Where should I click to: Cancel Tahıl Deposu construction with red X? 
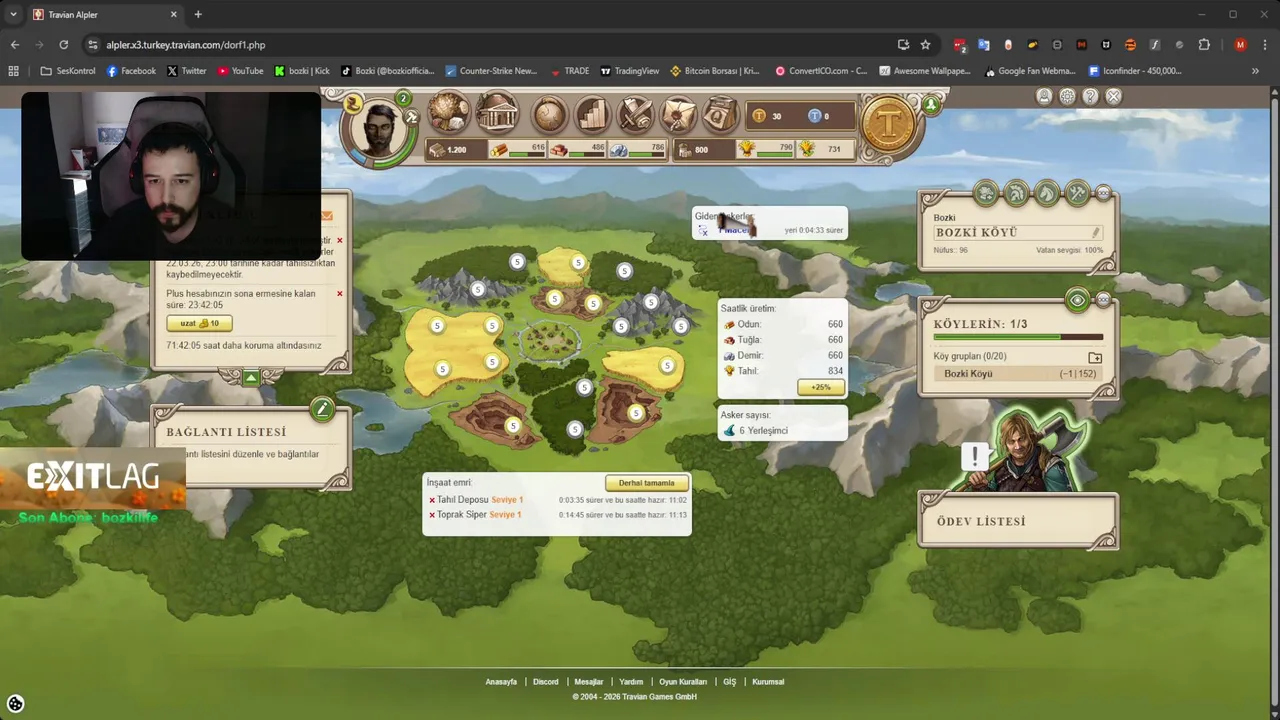(x=432, y=500)
